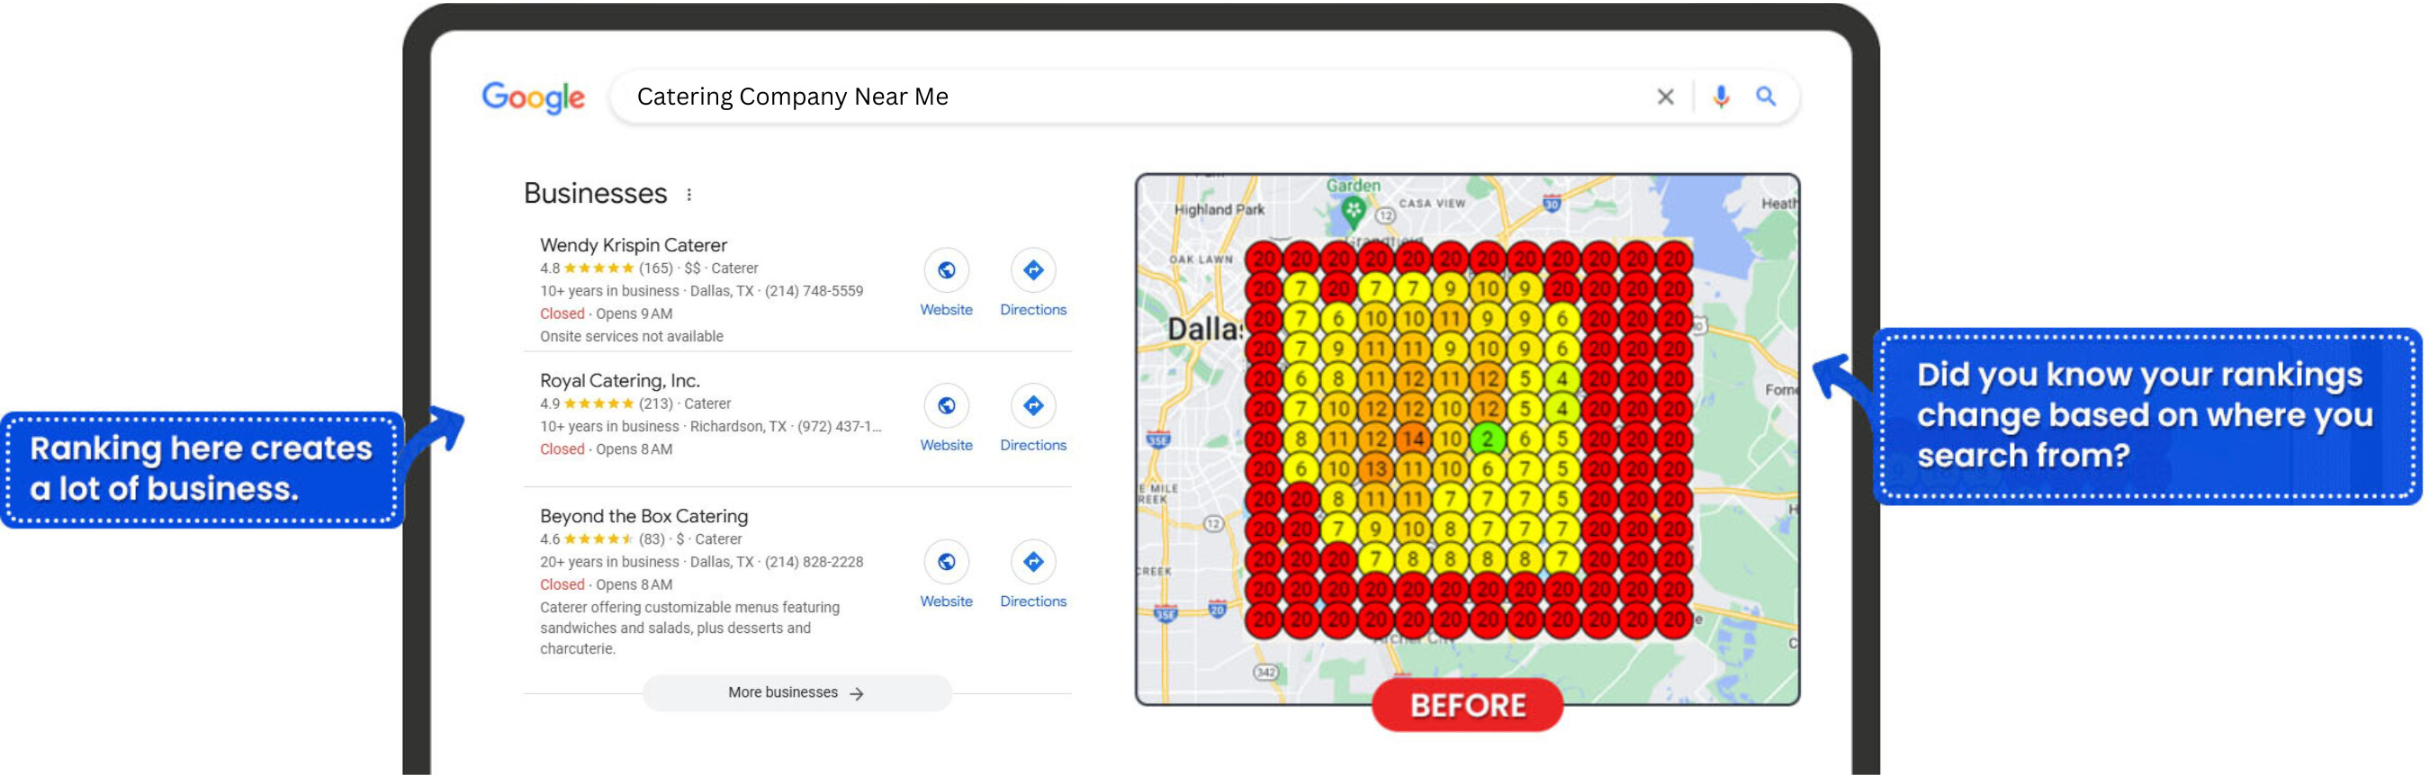
Task: Click the orange rank 13 circle on the map
Action: (x=1375, y=469)
